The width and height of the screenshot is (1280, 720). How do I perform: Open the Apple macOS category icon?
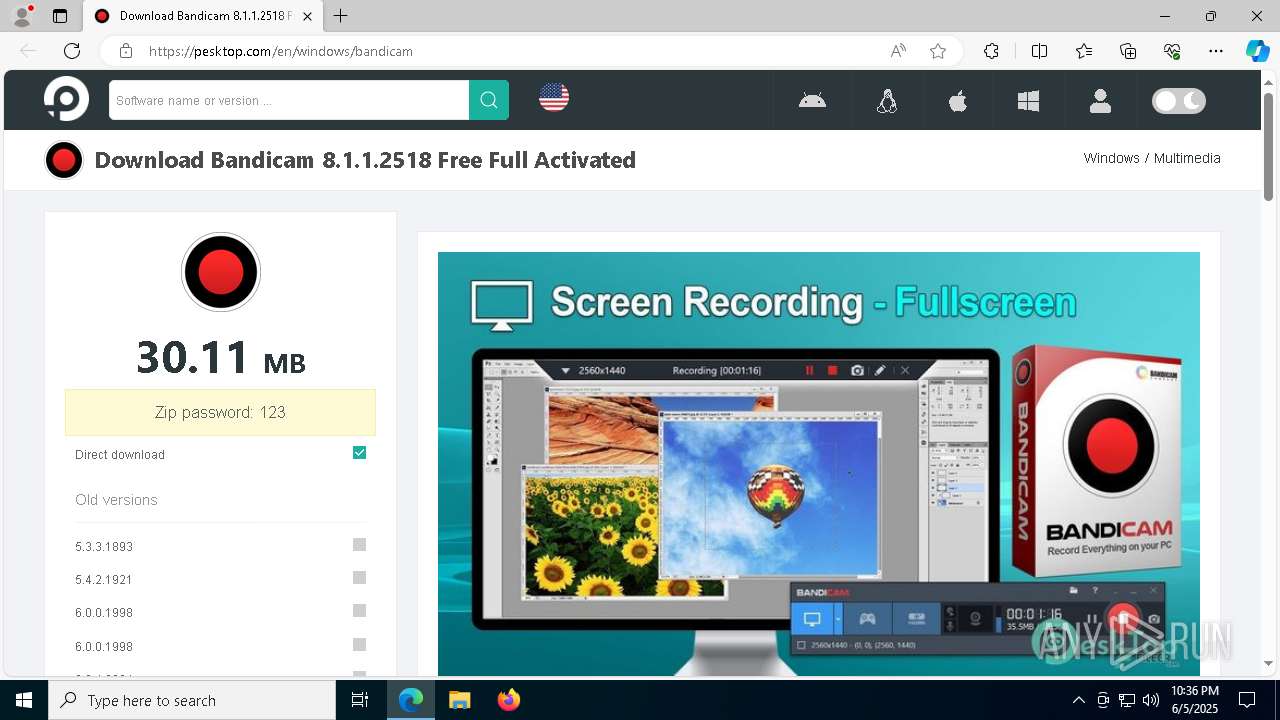(958, 100)
